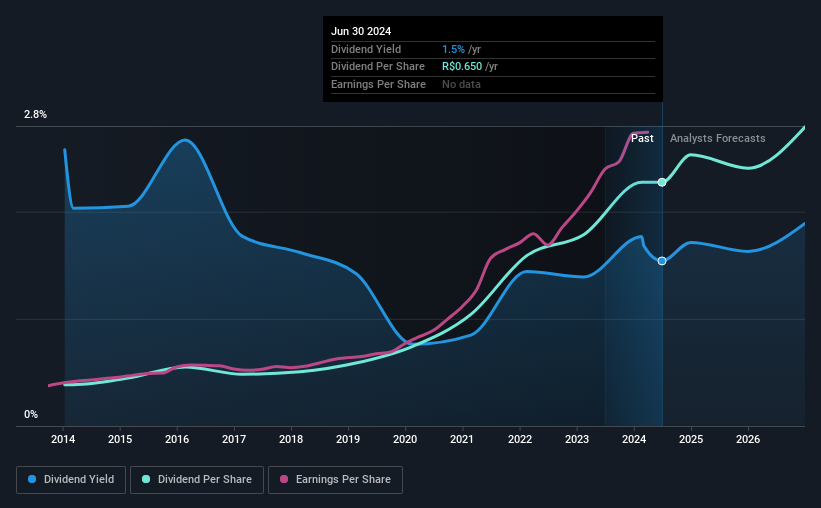Toggle the Dividend Per Share legend button

tap(197, 480)
